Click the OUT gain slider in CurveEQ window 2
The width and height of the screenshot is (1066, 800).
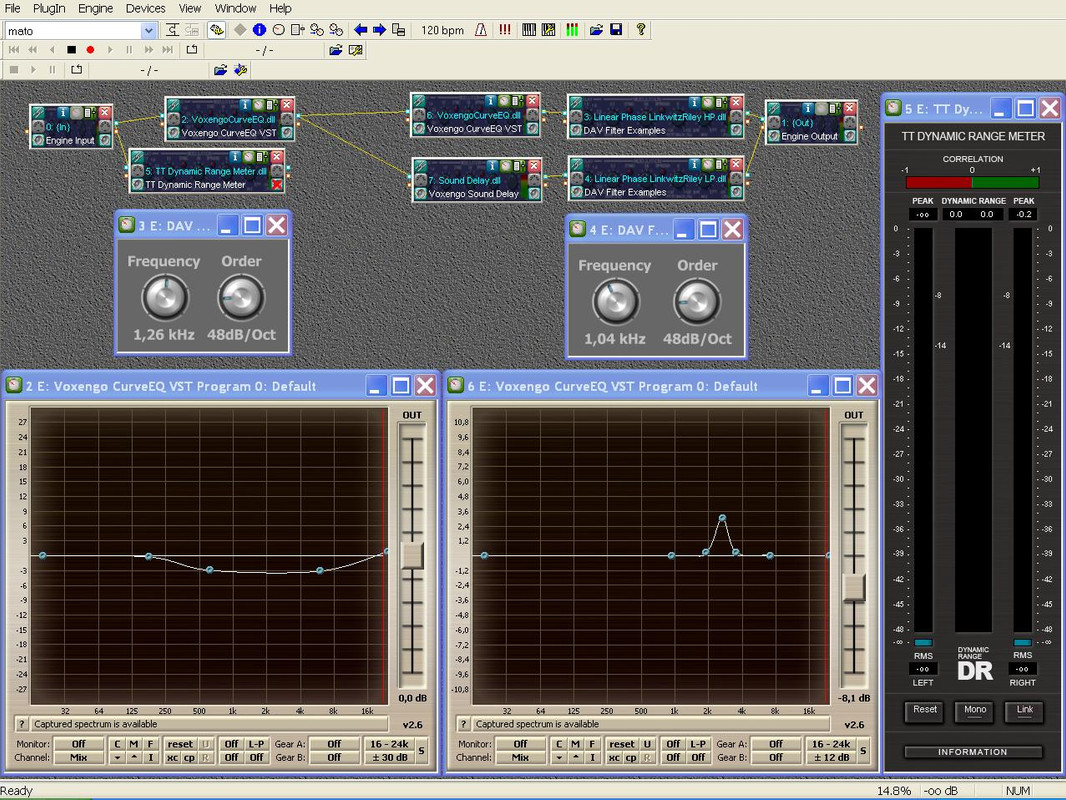pos(412,555)
